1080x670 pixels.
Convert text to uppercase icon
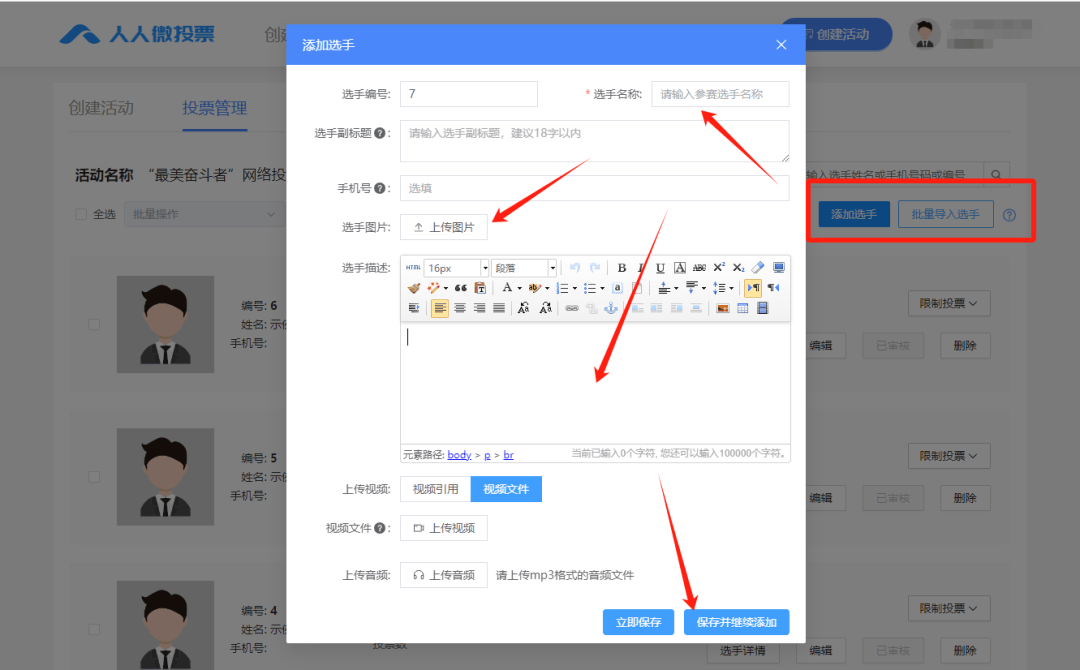pyautogui.click(x=524, y=308)
